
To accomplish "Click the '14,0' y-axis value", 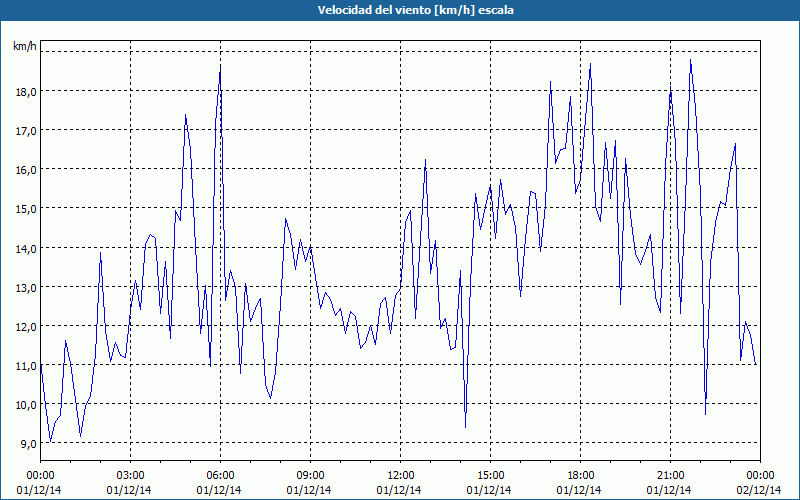I will (x=26, y=248).
